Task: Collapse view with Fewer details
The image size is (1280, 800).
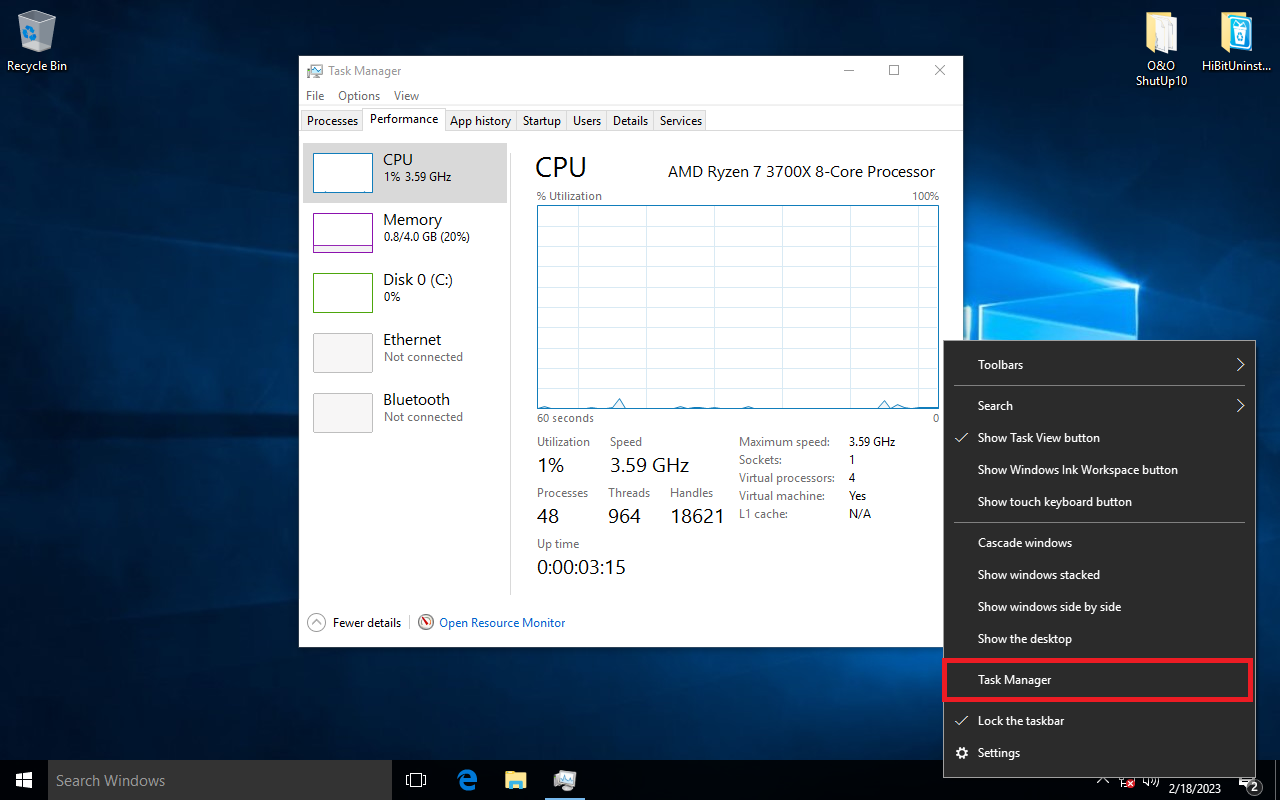Action: 354,623
